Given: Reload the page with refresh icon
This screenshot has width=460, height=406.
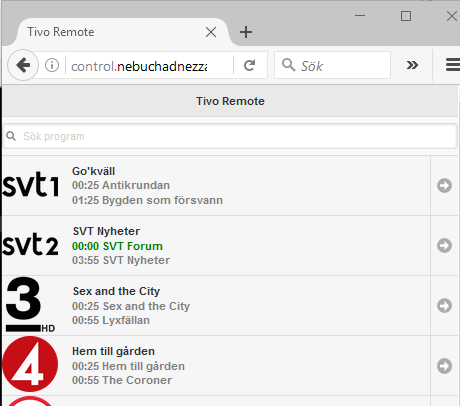Looking at the screenshot, I should point(250,65).
